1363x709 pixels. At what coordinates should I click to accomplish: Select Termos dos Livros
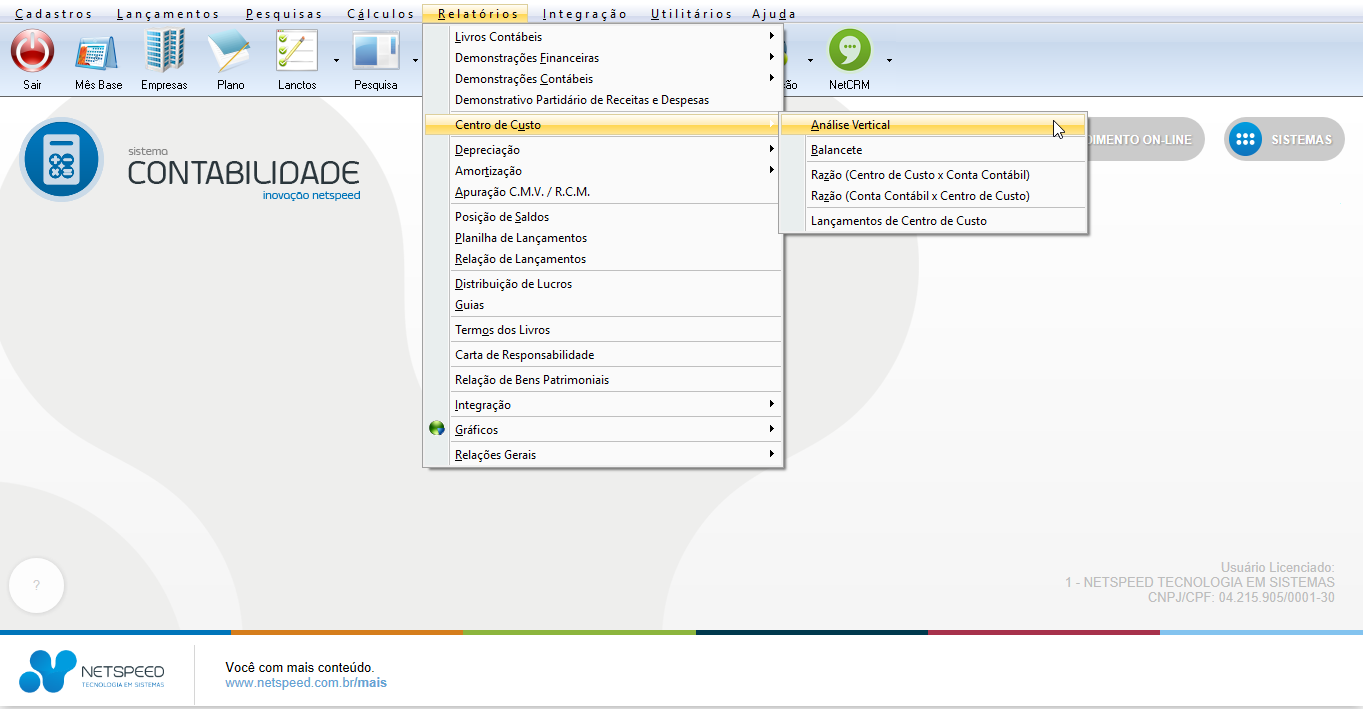pos(603,330)
